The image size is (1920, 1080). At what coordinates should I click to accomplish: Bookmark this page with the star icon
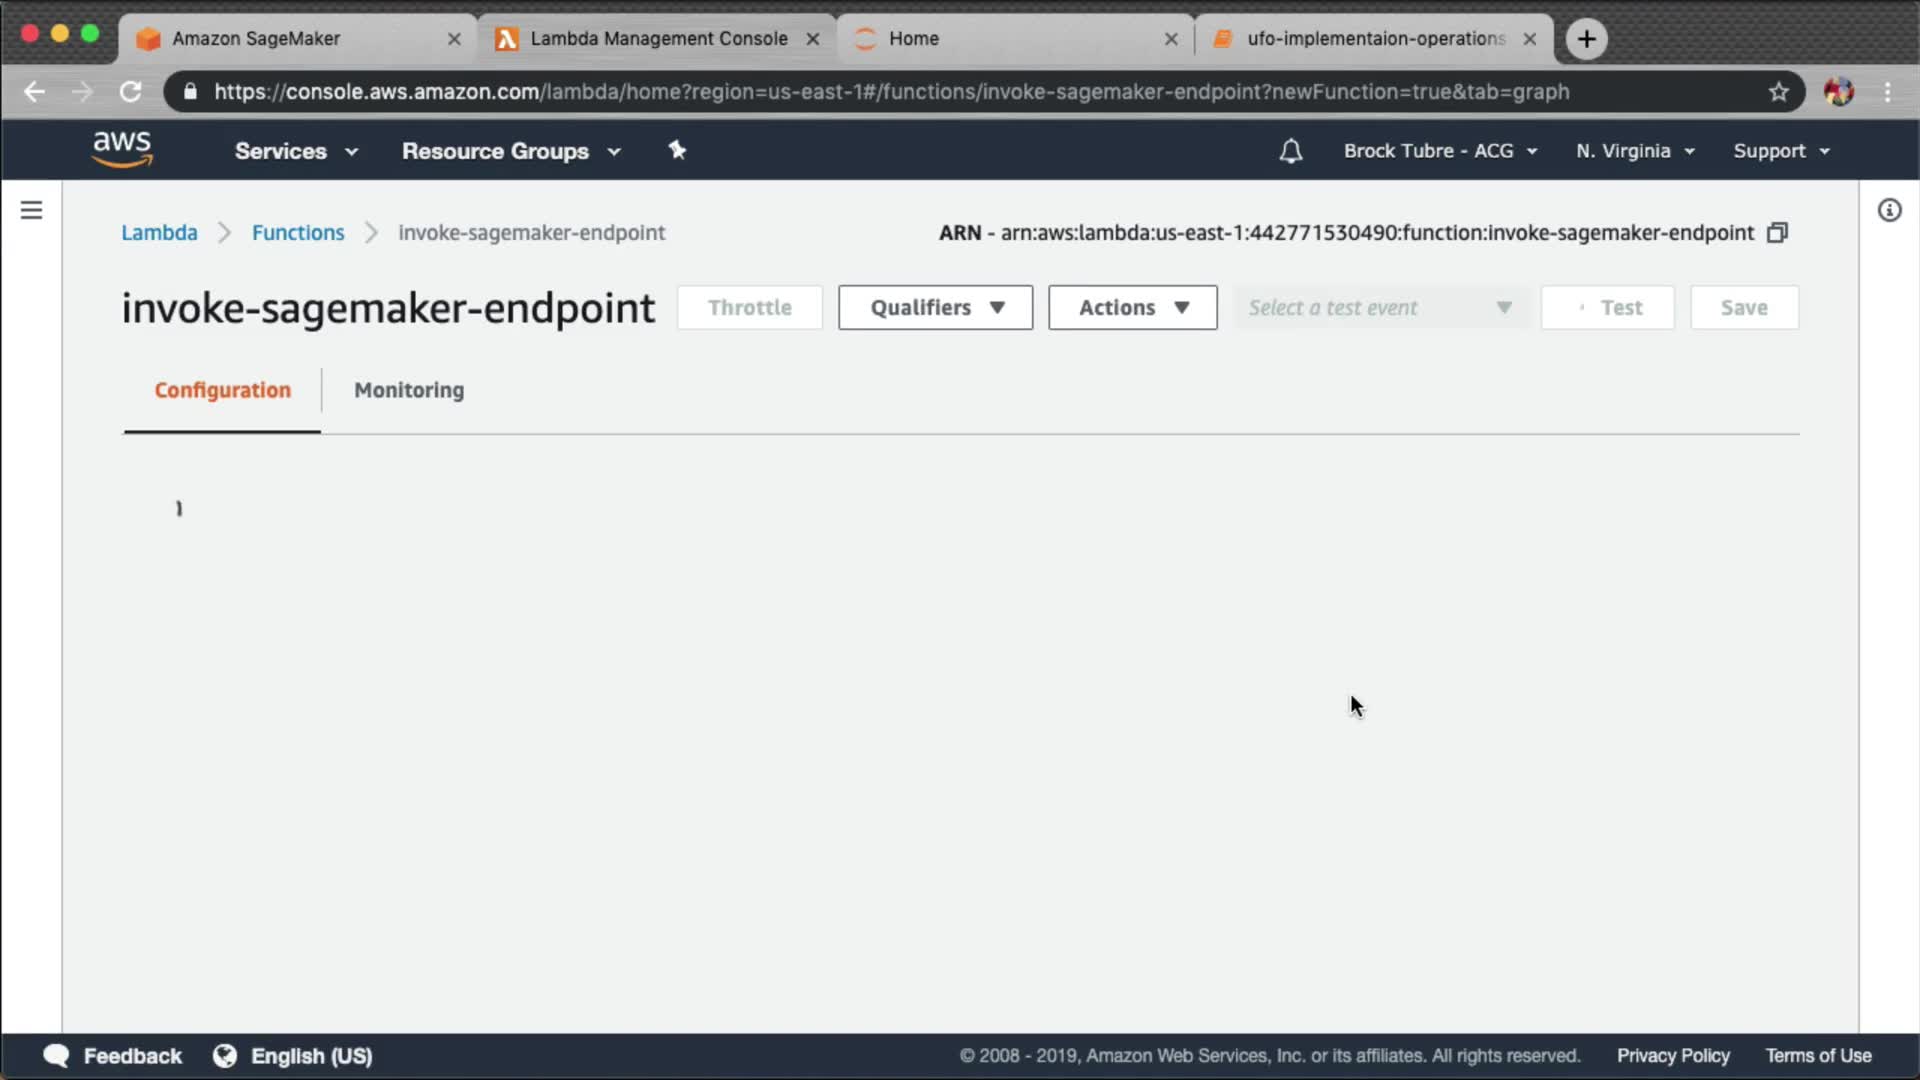point(1778,92)
